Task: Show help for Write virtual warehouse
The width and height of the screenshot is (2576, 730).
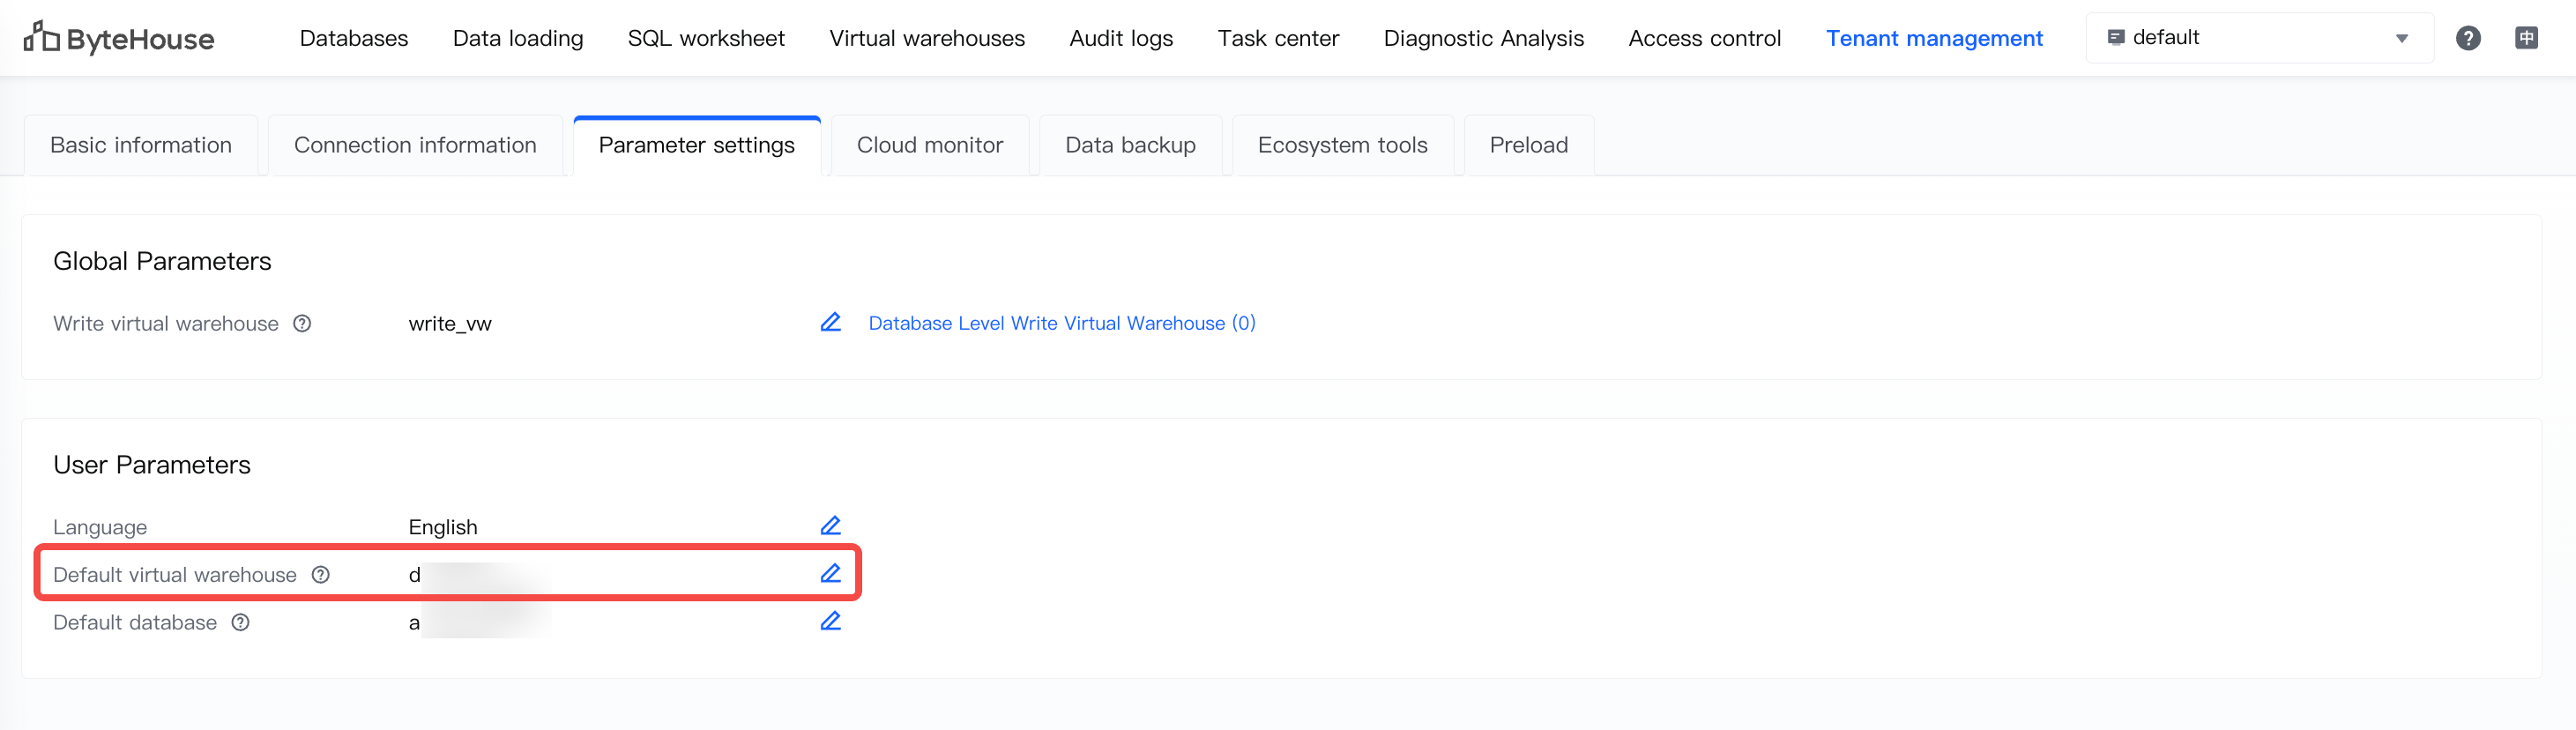Action: pos(302,324)
